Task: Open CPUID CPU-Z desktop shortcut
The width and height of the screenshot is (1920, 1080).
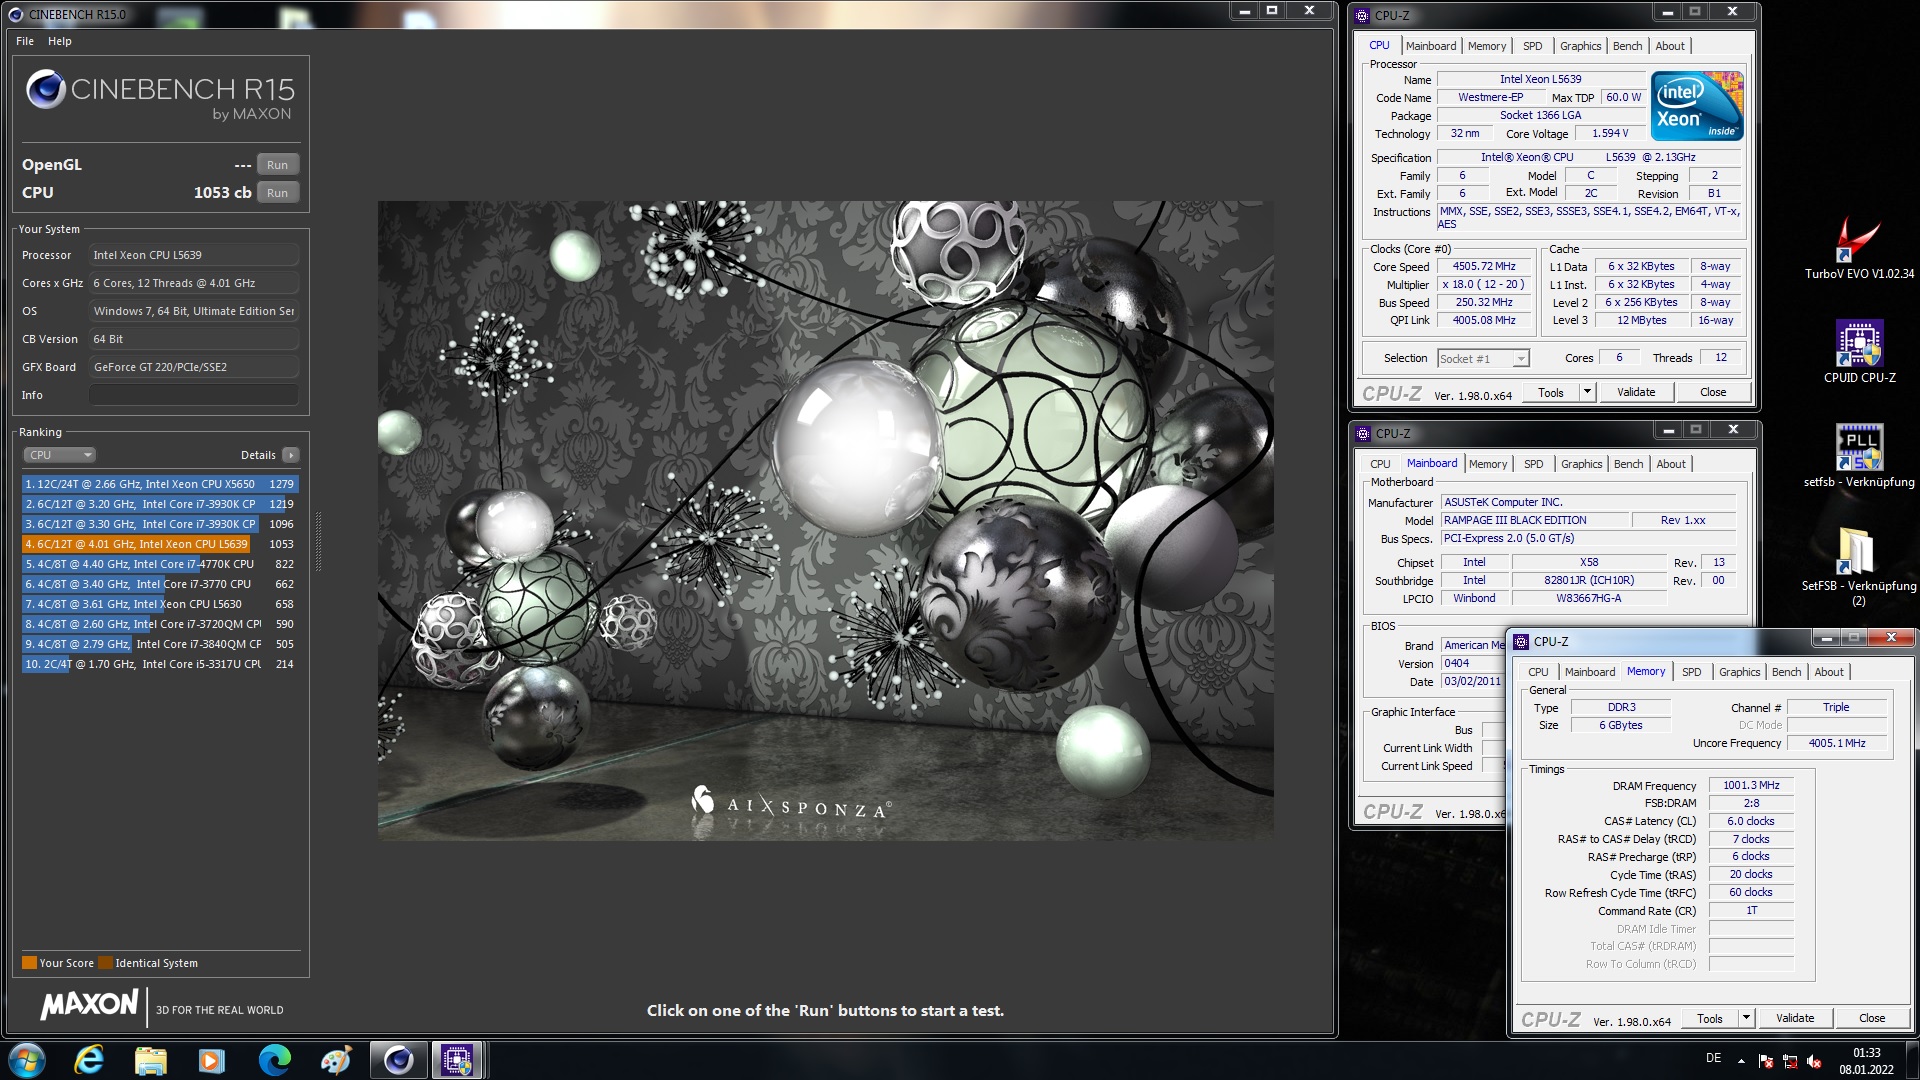Action: (x=1859, y=352)
